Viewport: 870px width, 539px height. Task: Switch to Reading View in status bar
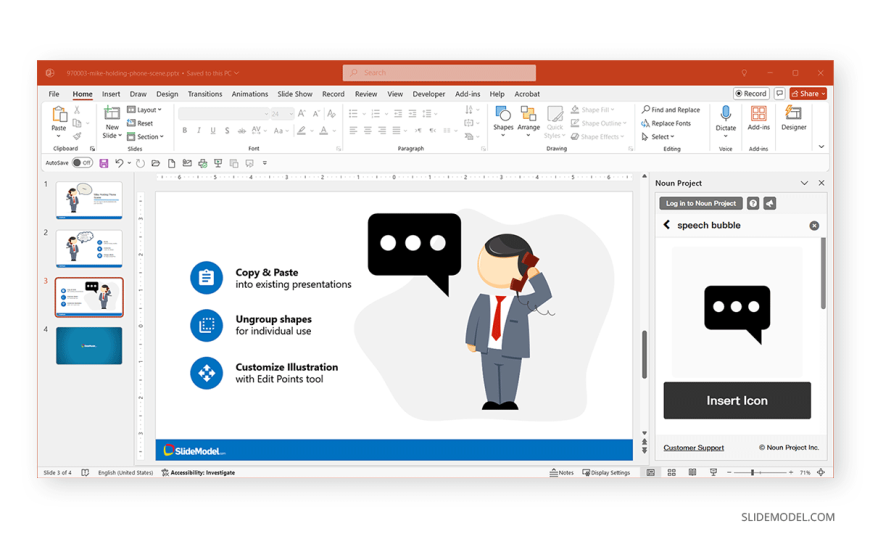(692, 472)
